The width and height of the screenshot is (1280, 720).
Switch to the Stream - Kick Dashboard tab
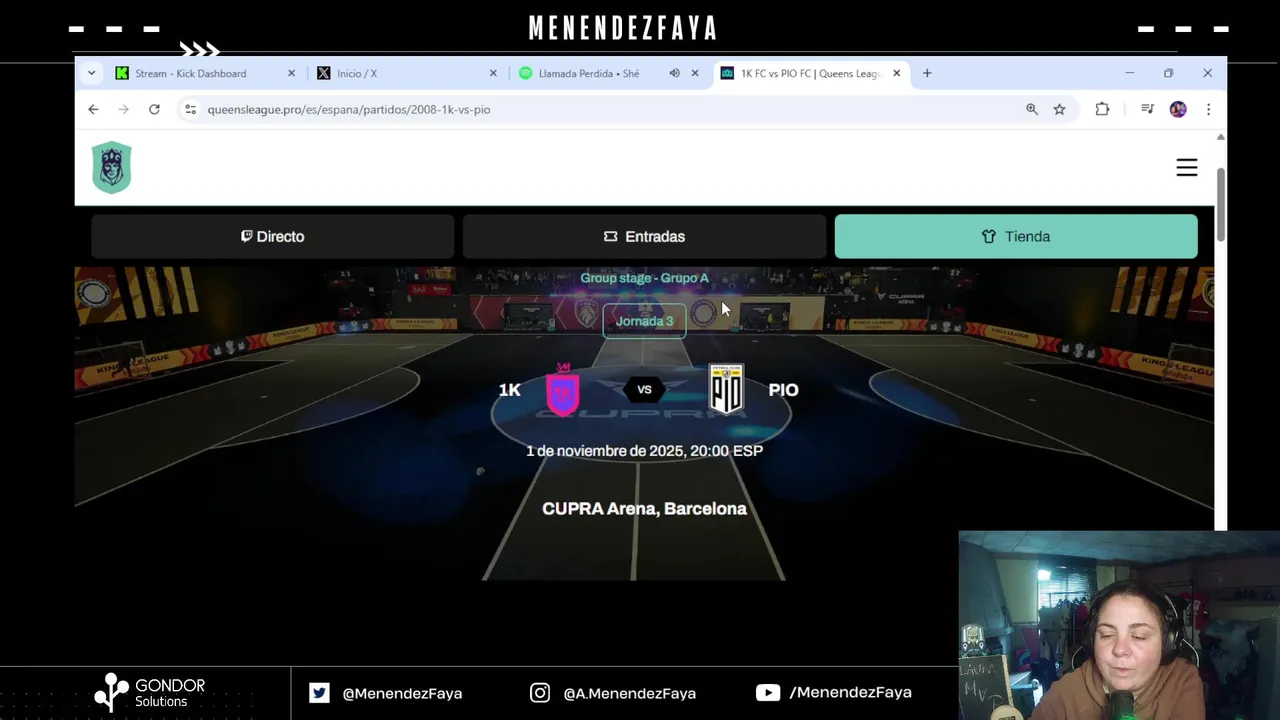(x=205, y=73)
